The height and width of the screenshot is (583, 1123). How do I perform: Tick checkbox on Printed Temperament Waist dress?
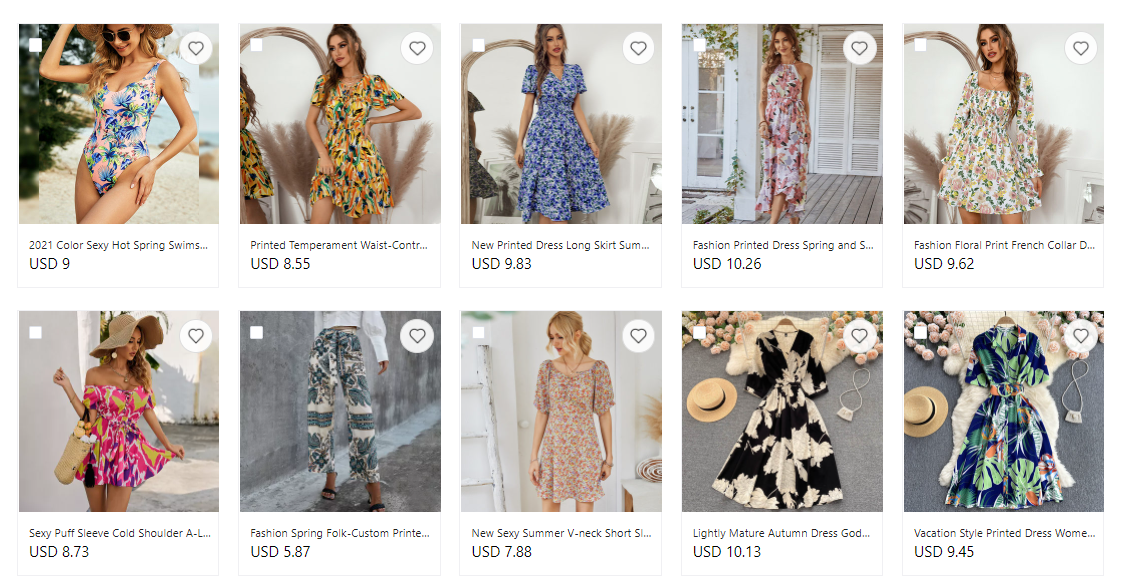[256, 45]
